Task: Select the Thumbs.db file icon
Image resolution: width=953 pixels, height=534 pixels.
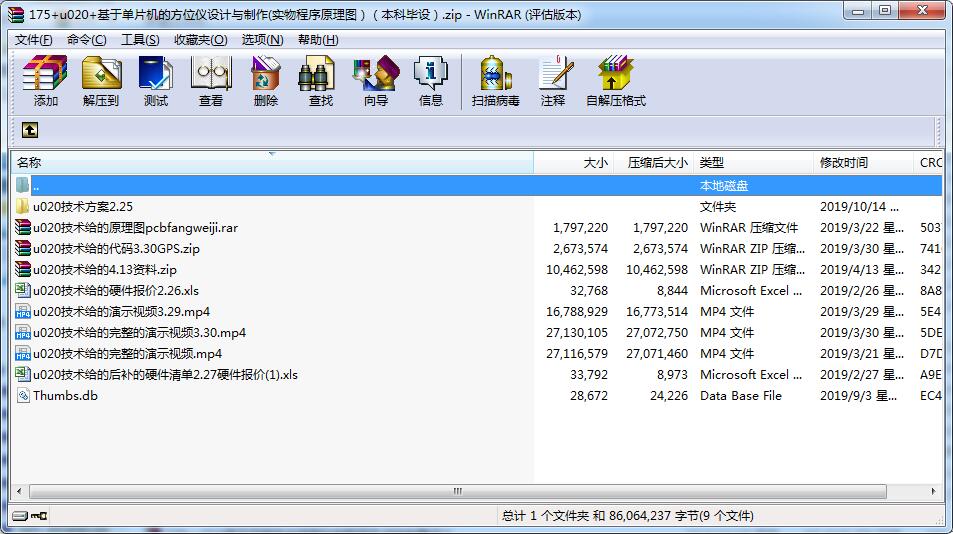Action: pos(22,395)
